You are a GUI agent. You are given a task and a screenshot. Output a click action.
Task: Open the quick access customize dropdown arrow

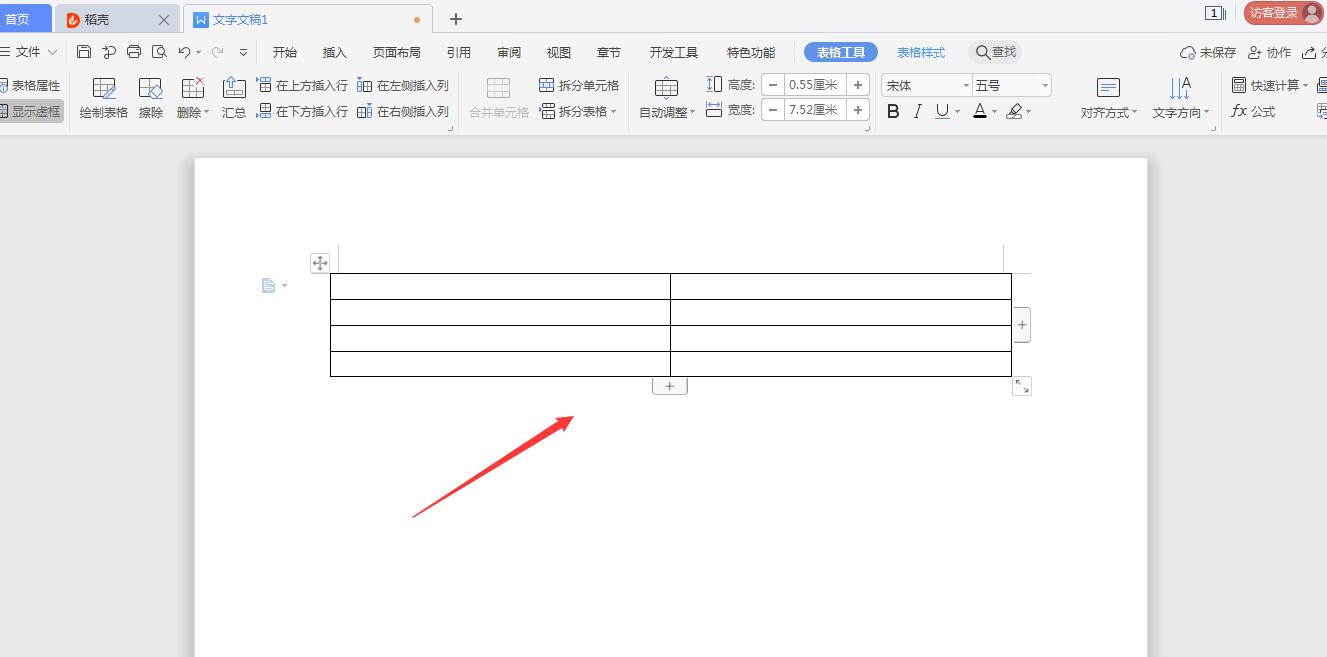(x=243, y=52)
